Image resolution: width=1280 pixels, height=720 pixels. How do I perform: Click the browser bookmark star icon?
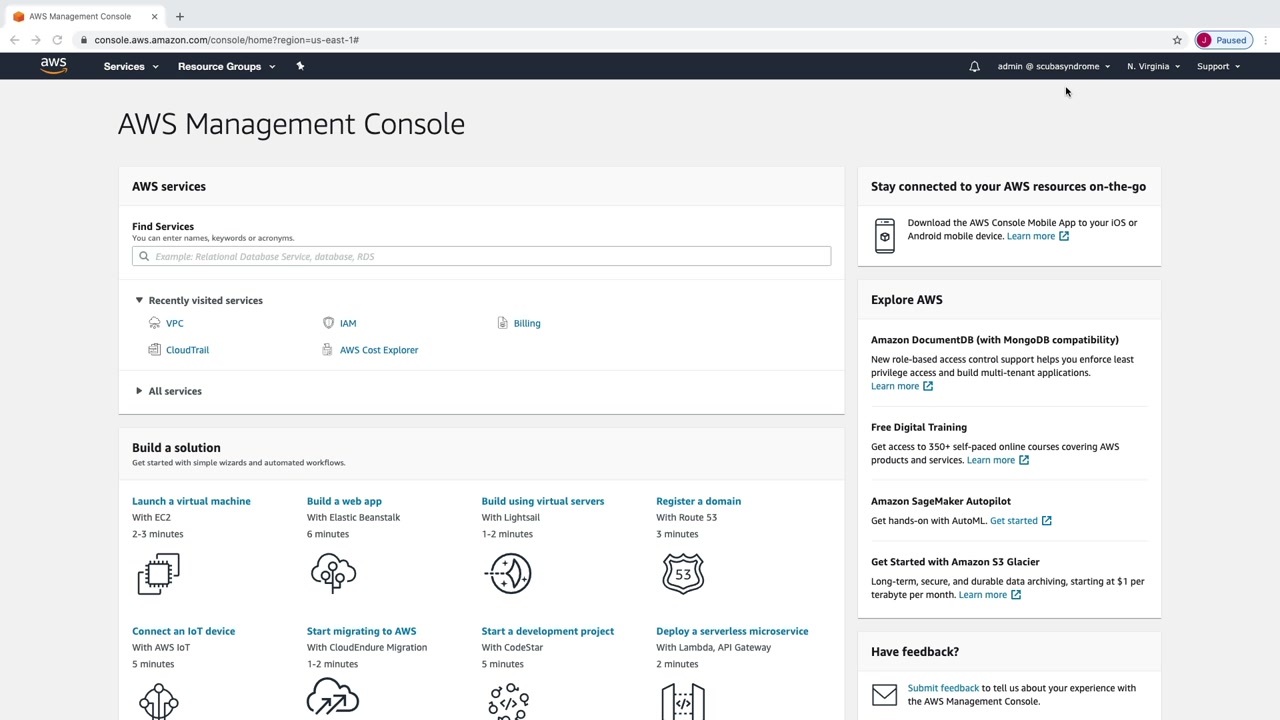coord(1177,40)
